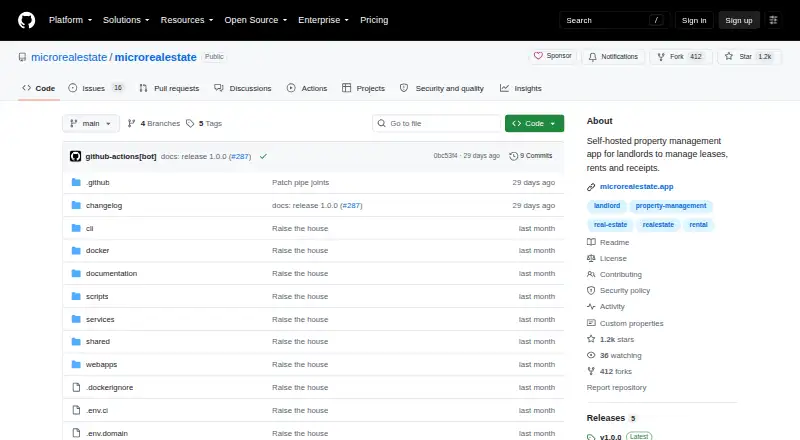Expand the Resources dropdown
Viewport: 800px width, 440px height.
tap(187, 20)
